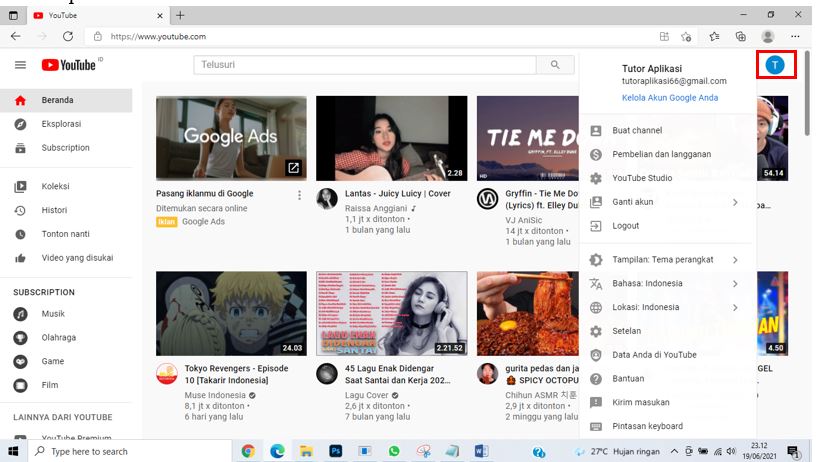This screenshot has width=817, height=462.
Task: Open Photoshop from the Windows taskbar
Action: point(336,451)
